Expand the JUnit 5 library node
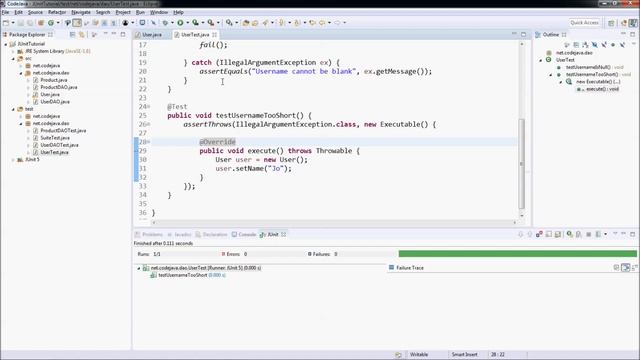 click(13, 160)
